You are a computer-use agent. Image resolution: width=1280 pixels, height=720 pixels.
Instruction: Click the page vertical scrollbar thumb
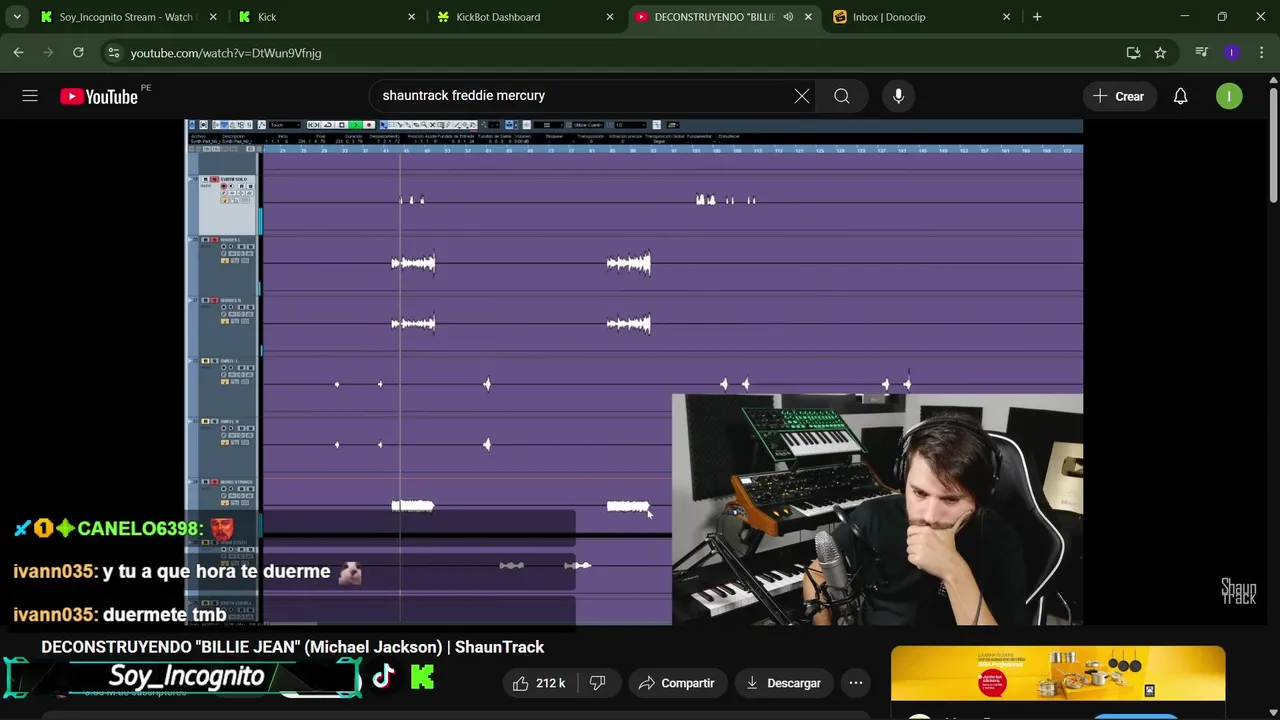tap(1273, 146)
